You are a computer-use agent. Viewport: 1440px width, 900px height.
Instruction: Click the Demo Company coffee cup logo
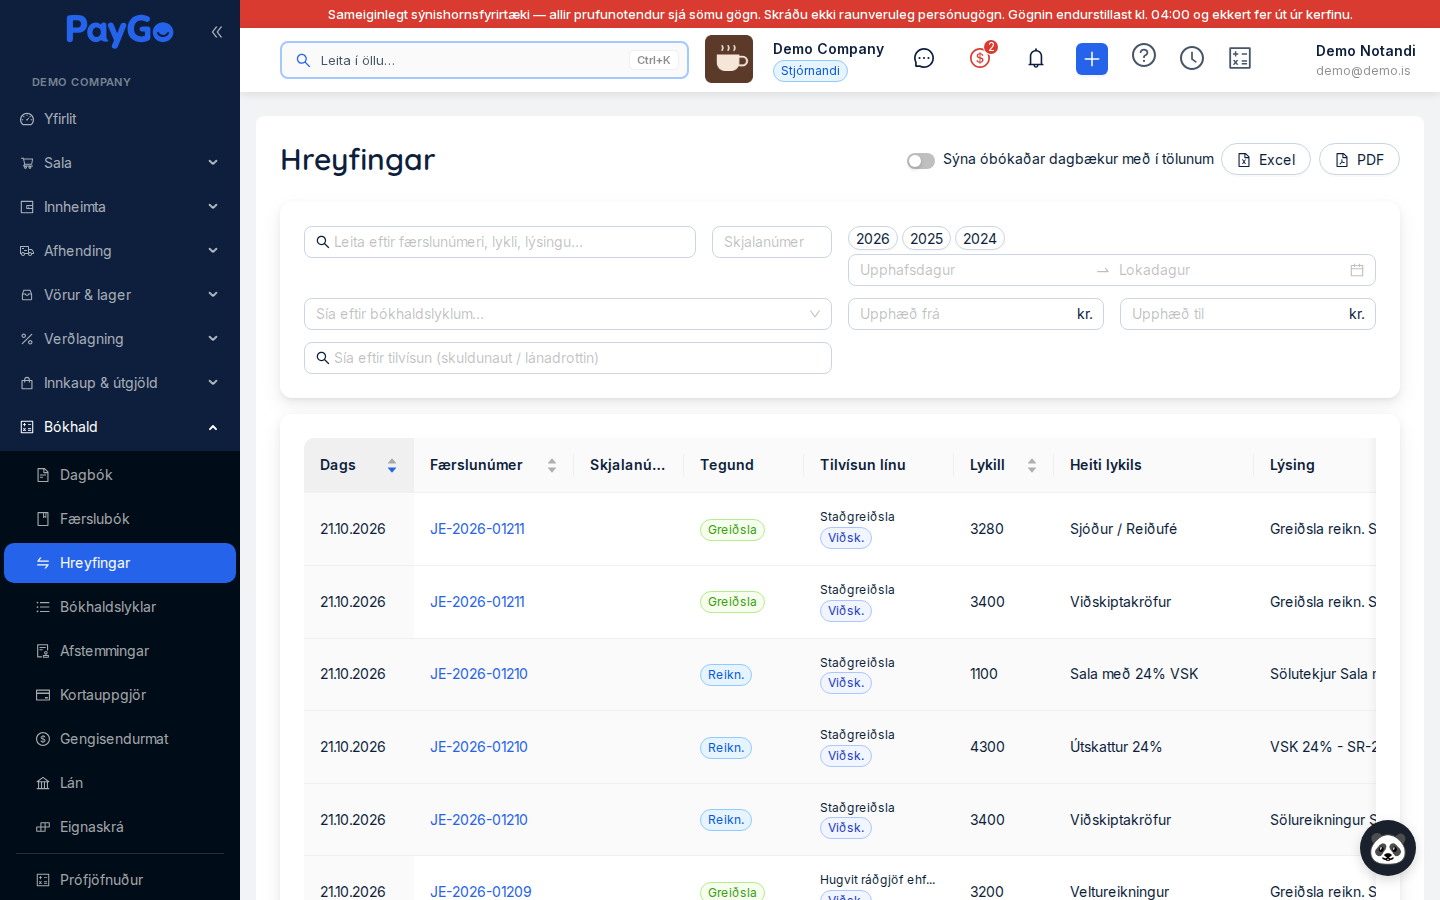coord(729,59)
